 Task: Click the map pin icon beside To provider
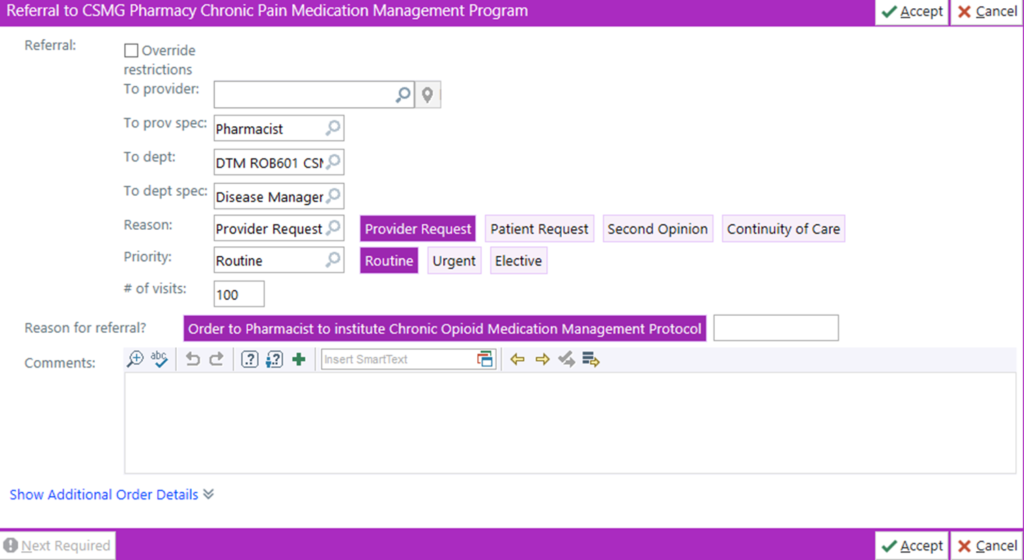click(428, 95)
